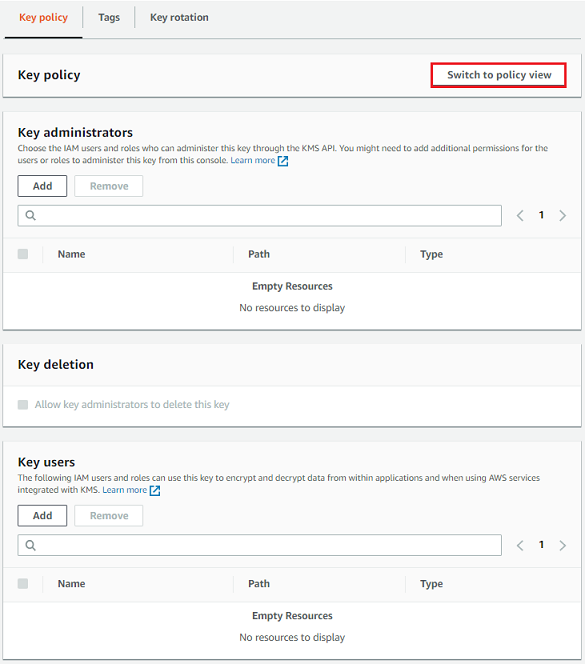The image size is (585, 664).
Task: Open external link icon beside Key administrators Learn more
Action: click(x=283, y=161)
